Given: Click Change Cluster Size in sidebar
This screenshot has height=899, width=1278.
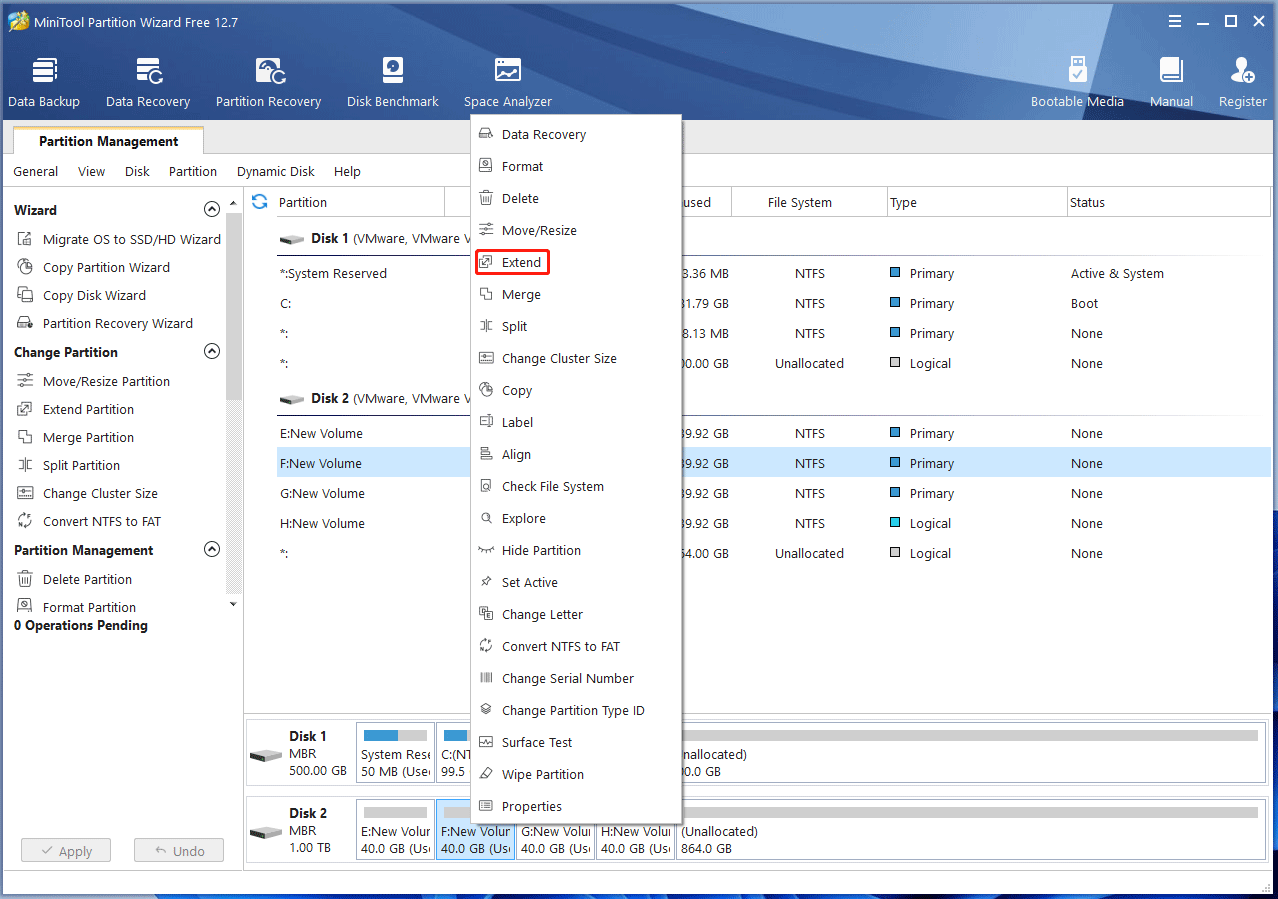Looking at the screenshot, I should point(87,493).
